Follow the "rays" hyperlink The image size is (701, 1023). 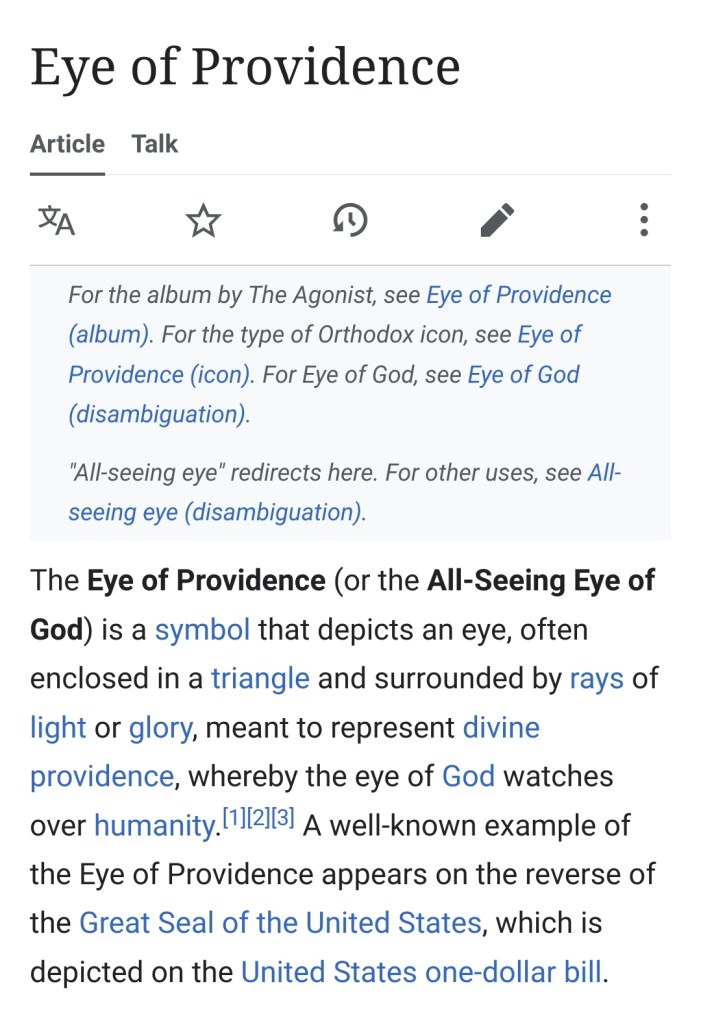click(596, 679)
